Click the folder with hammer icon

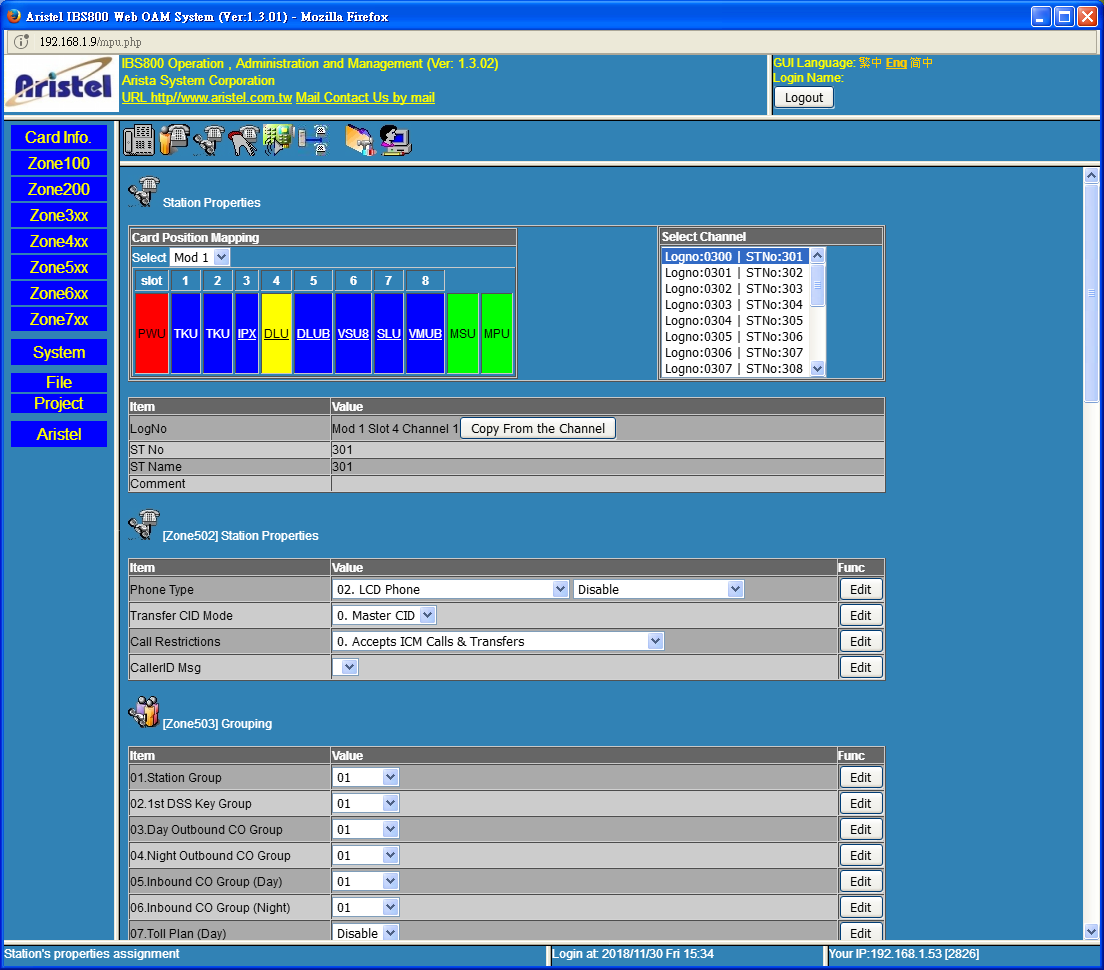point(360,139)
